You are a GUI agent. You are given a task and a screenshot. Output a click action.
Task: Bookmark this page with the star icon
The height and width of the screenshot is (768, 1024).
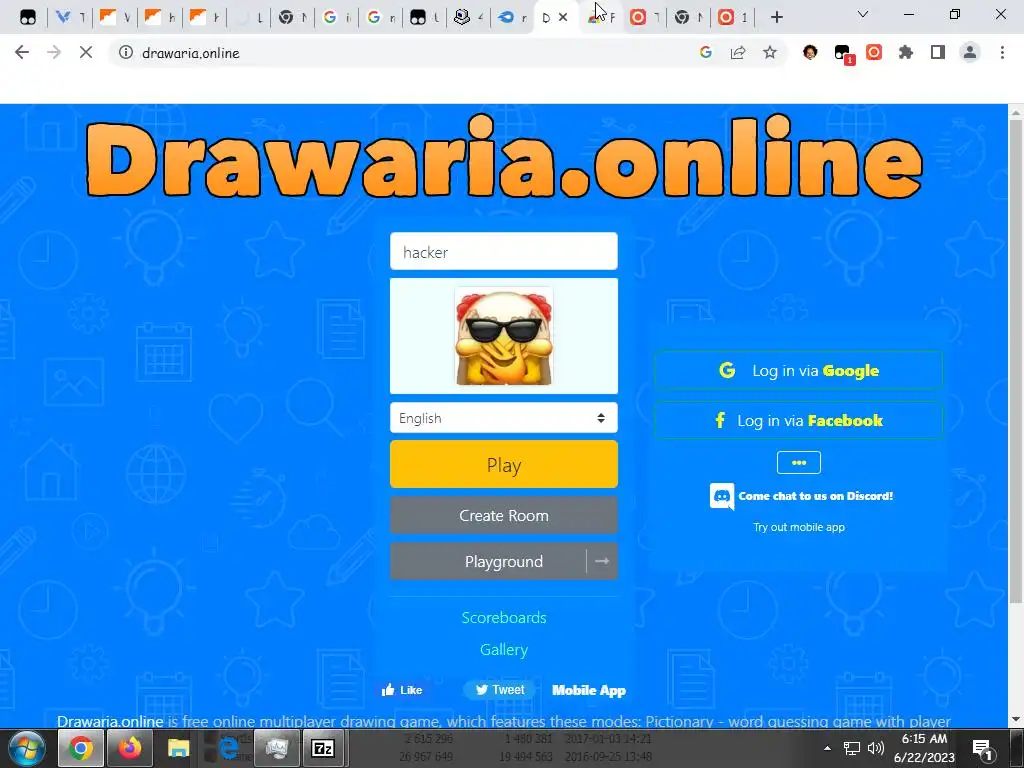pyautogui.click(x=770, y=52)
